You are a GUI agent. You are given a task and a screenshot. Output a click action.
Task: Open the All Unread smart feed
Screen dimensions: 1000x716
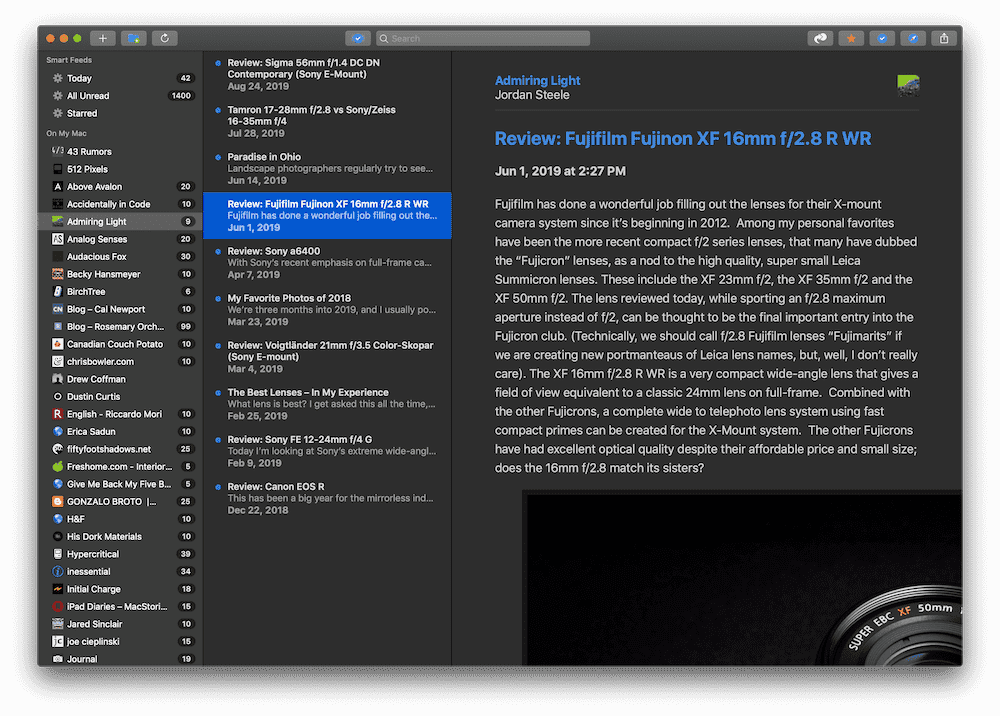[120, 96]
